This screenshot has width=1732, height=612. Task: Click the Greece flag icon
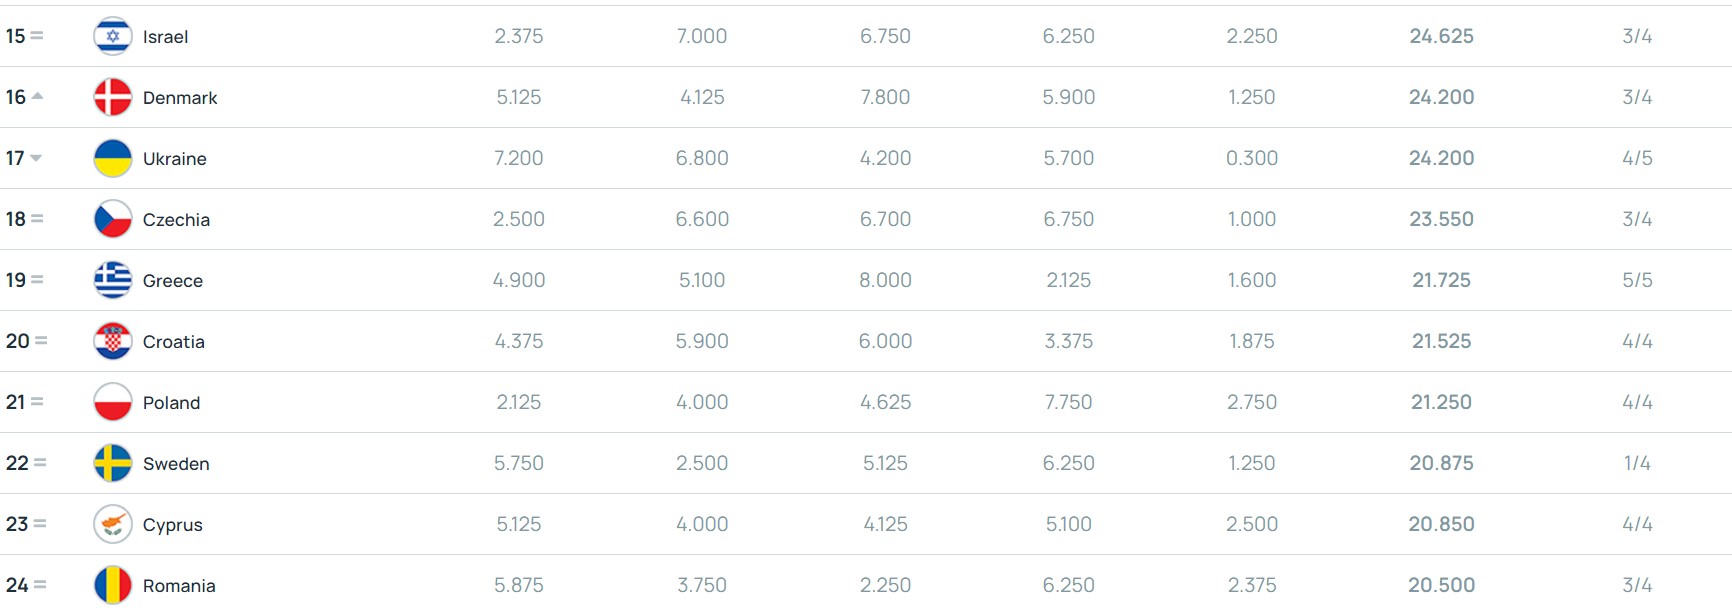[113, 280]
